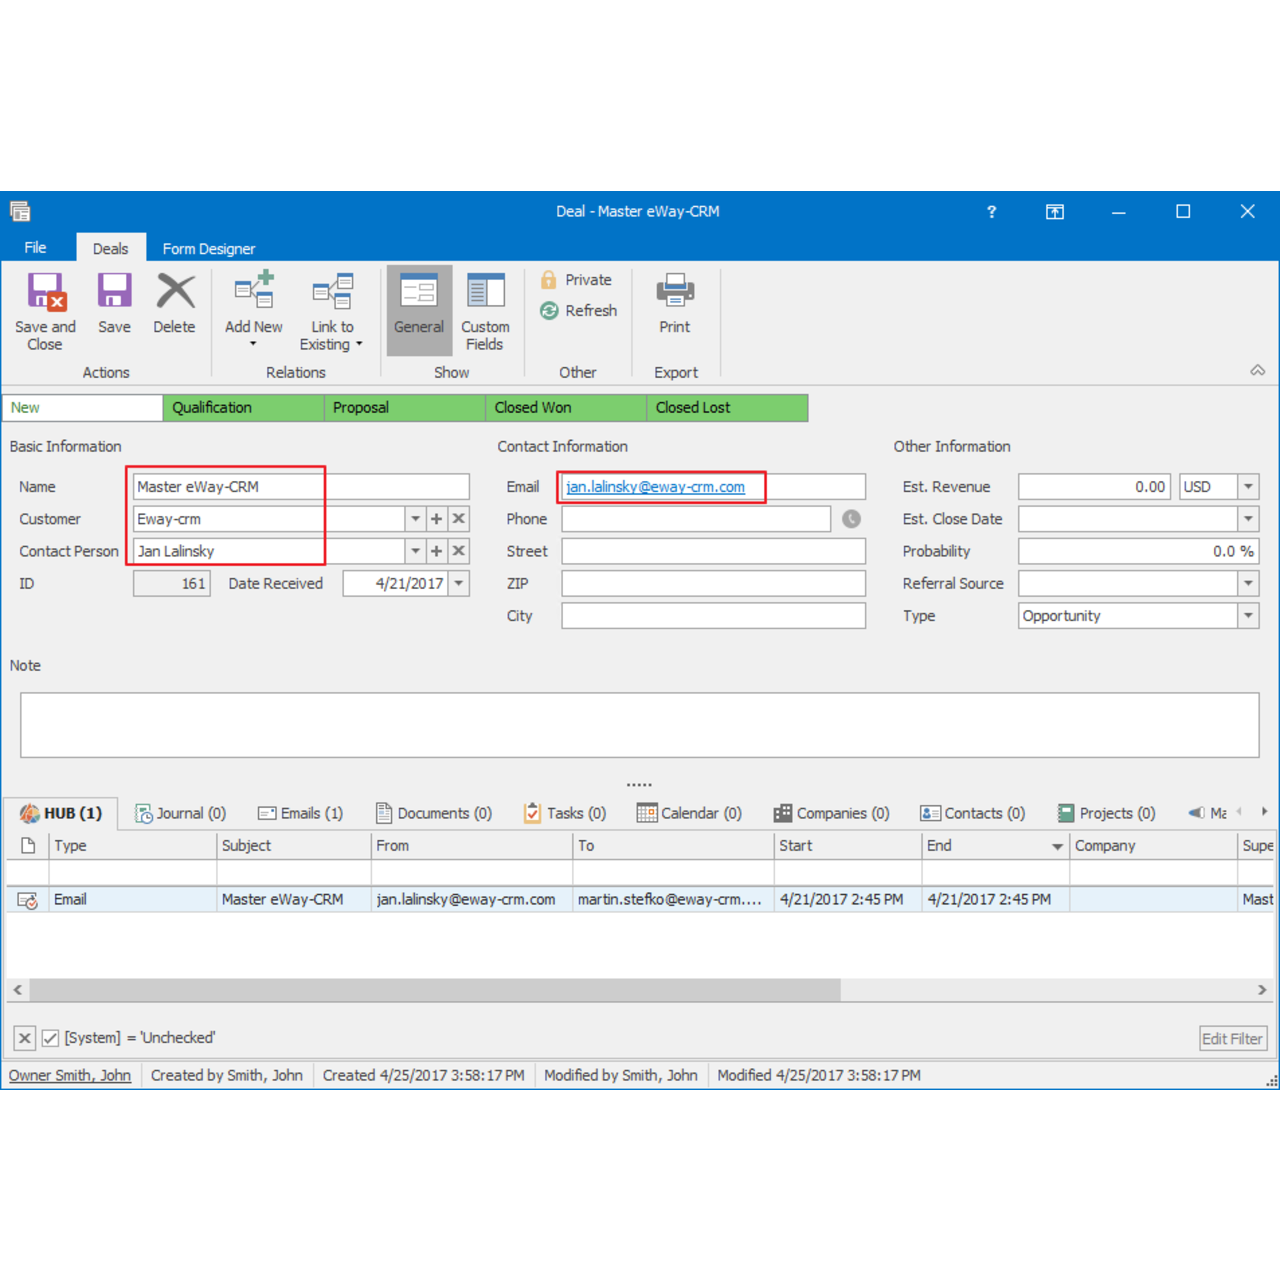The height and width of the screenshot is (1280, 1280).
Task: Open the Date Received date picker
Action: pos(458,583)
